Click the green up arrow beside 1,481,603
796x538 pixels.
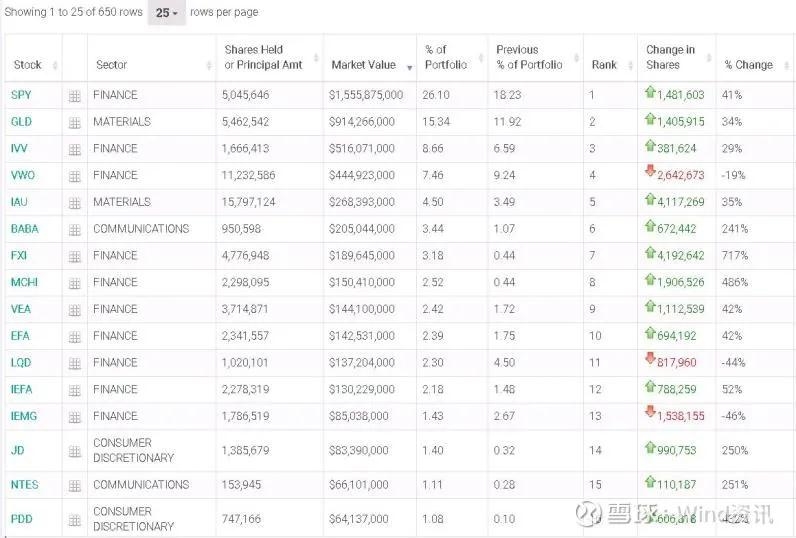click(x=650, y=92)
